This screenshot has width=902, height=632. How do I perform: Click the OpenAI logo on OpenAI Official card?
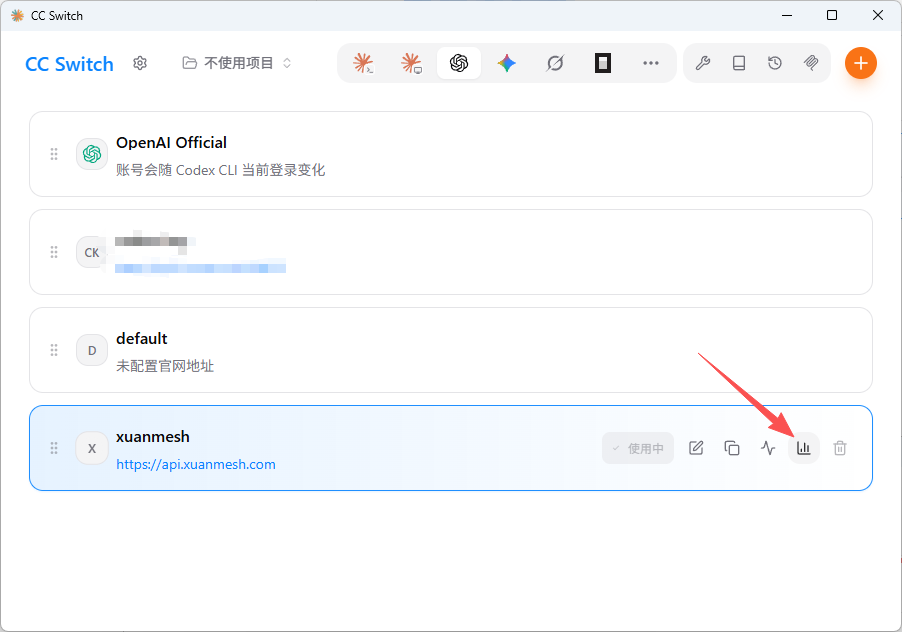[x=92, y=154]
